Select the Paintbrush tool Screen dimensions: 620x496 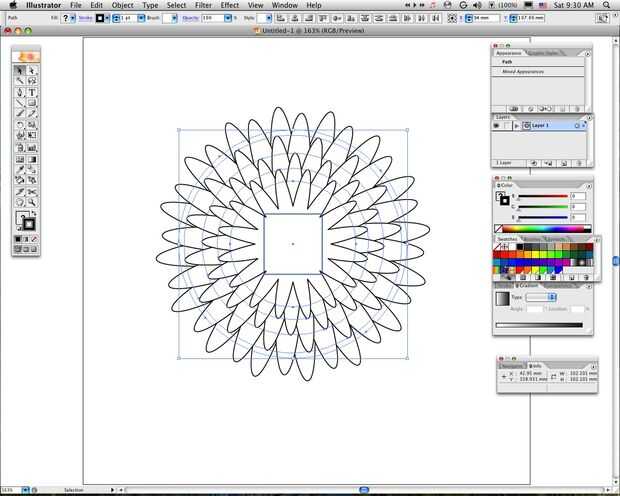tap(20, 114)
